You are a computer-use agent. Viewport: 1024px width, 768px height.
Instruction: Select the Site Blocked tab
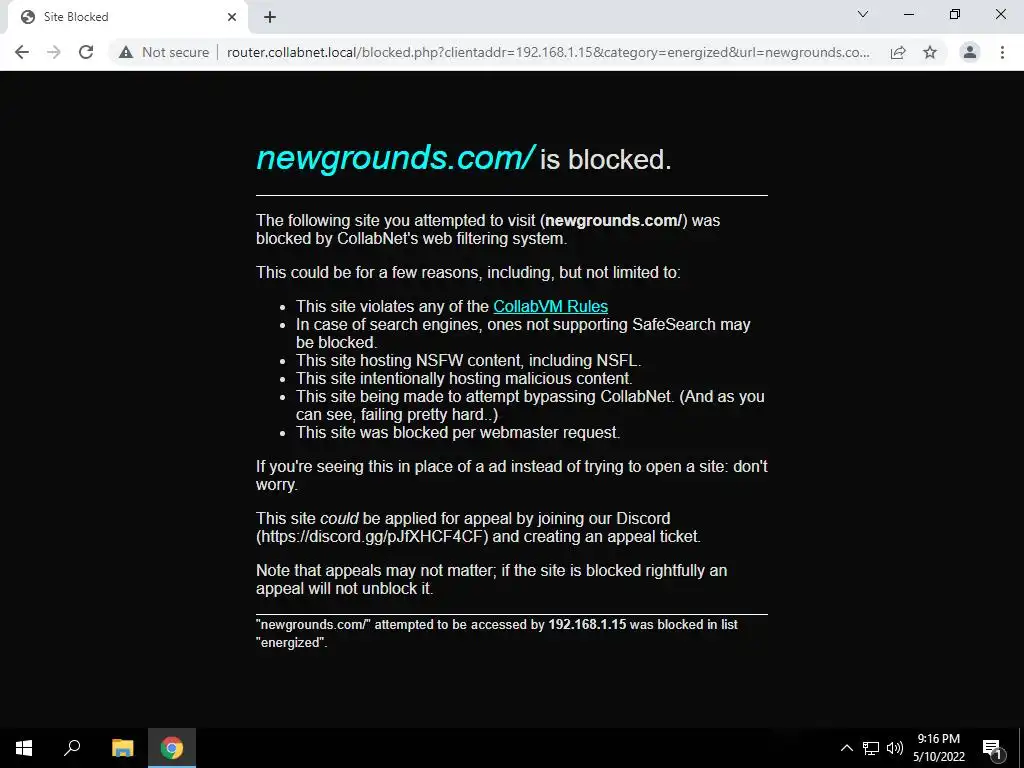(x=128, y=17)
